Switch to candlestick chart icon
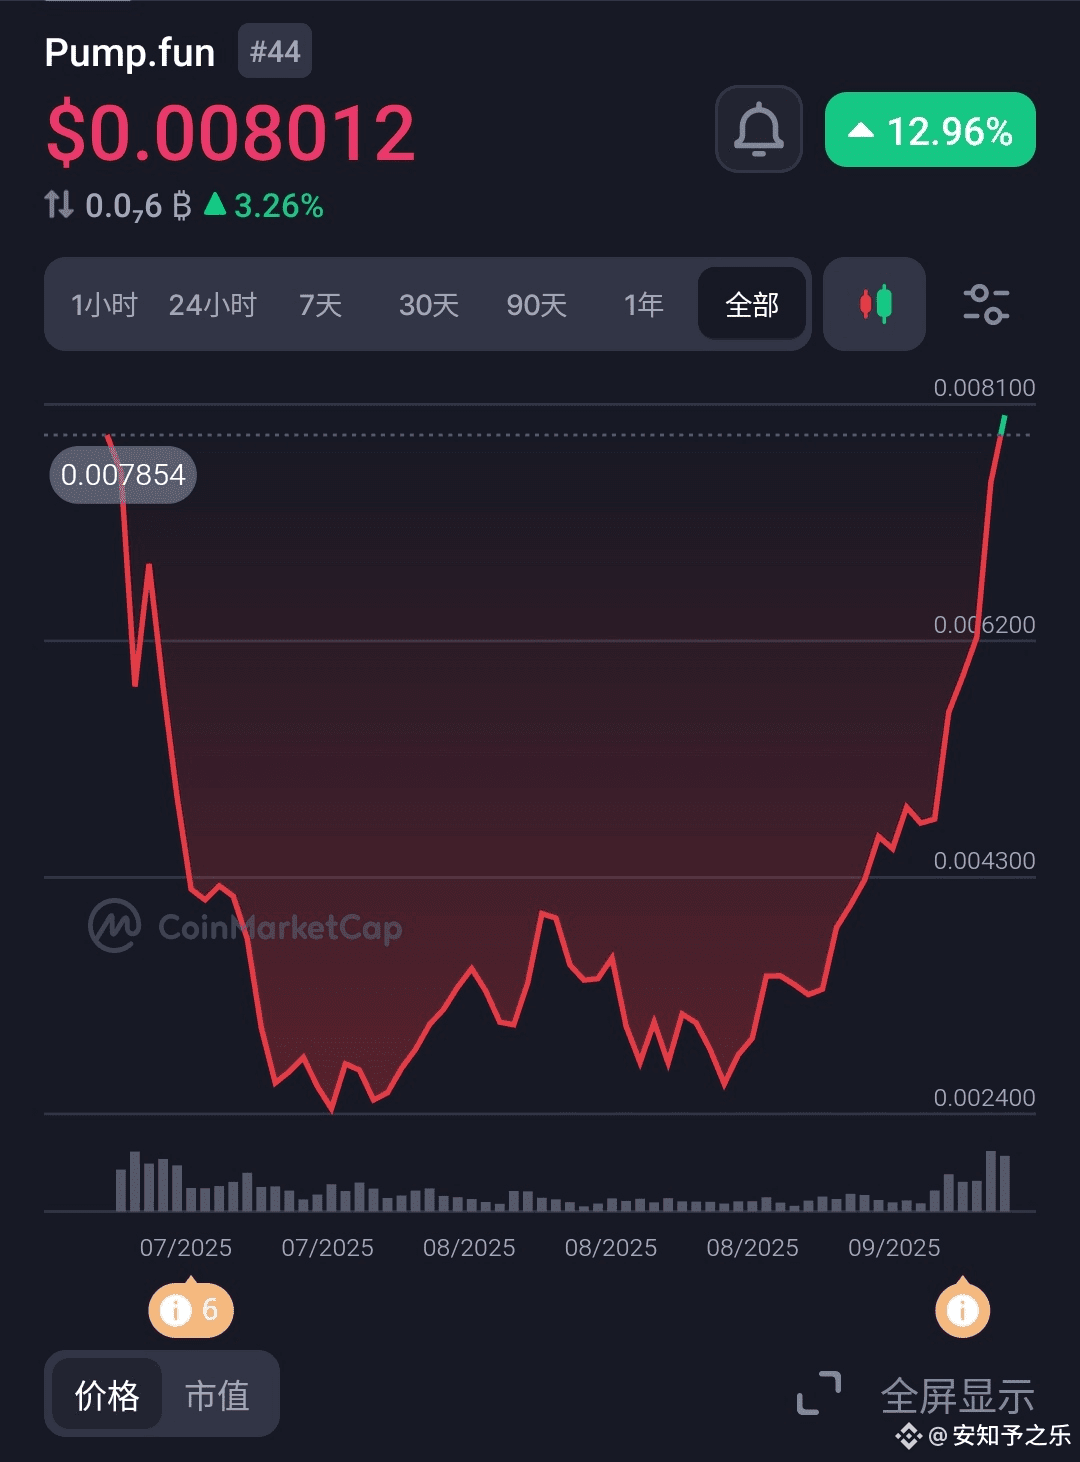 point(875,304)
